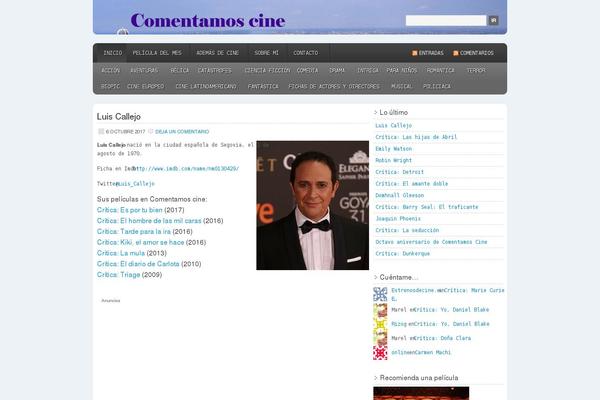Open Crítica: Triage
Image resolution: width=600 pixels, height=400 pixels.
tap(118, 274)
